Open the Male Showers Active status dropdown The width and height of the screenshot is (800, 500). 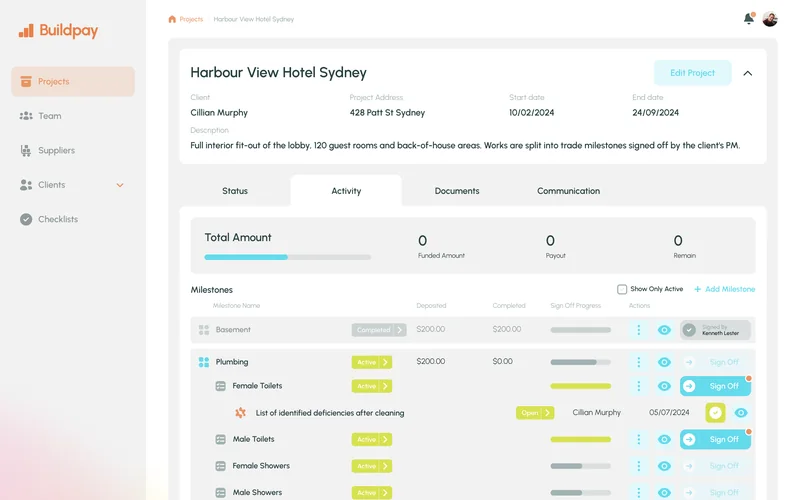point(371,492)
